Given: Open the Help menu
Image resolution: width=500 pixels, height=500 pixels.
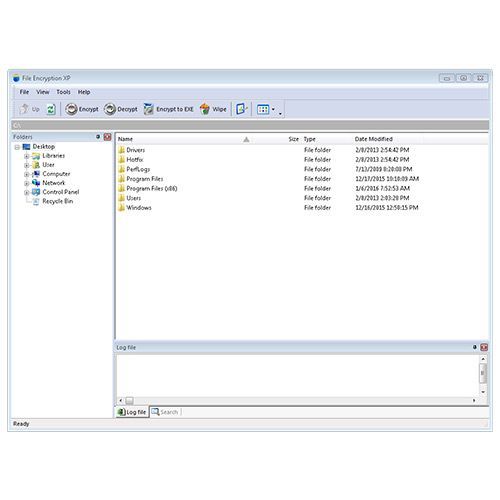Looking at the screenshot, I should pyautogui.click(x=84, y=92).
